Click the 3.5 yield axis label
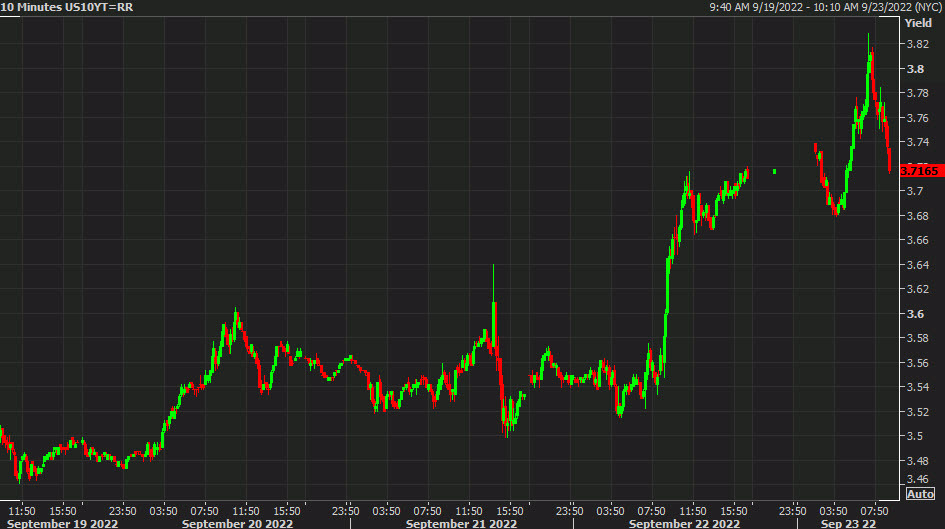This screenshot has height=529, width=945. 915,436
